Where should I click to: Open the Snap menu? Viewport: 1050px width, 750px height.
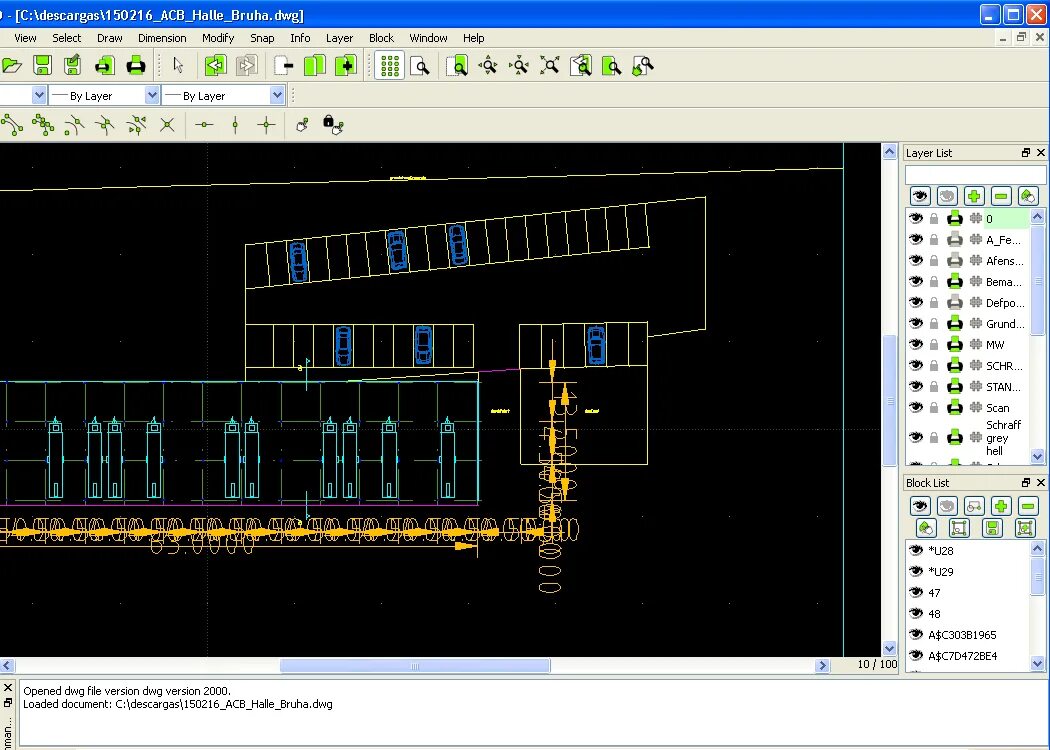click(x=262, y=38)
